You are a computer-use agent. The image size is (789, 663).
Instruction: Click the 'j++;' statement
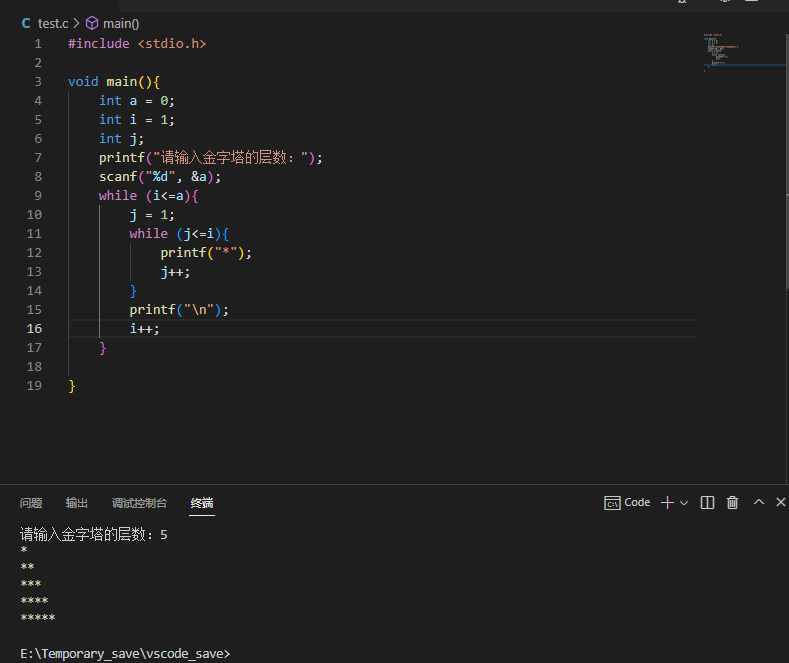click(x=175, y=272)
